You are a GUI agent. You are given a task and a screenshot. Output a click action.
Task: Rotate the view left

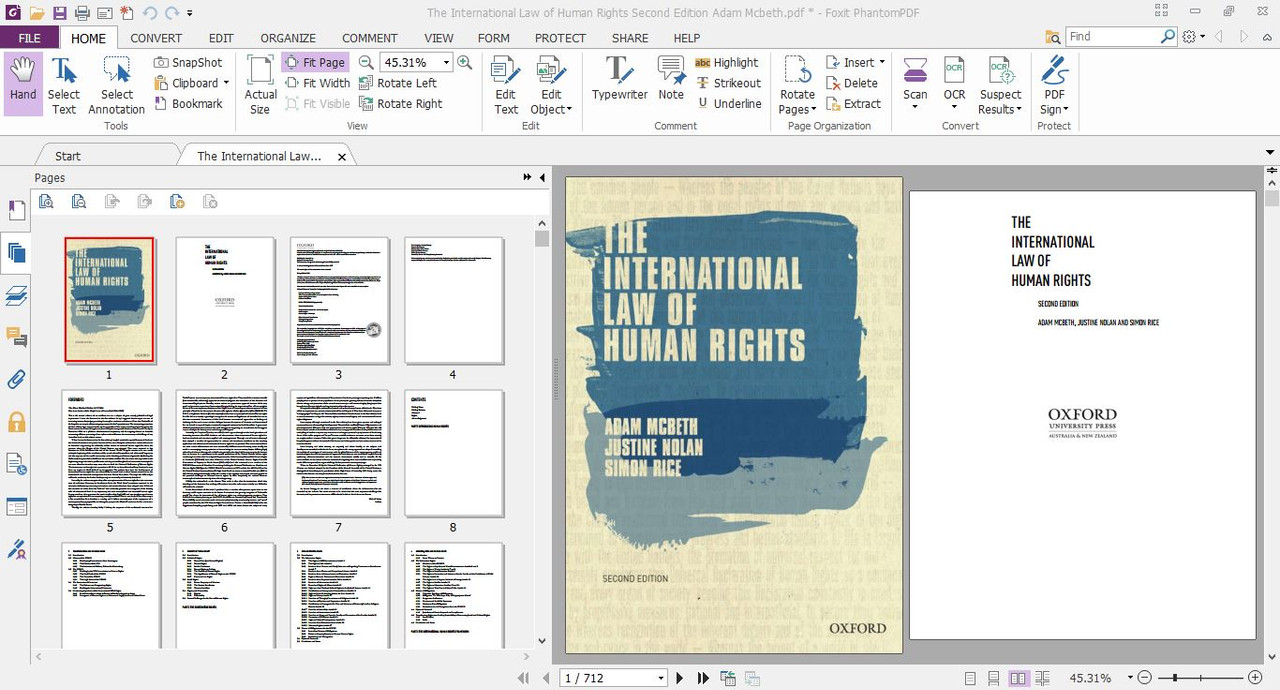coord(398,83)
